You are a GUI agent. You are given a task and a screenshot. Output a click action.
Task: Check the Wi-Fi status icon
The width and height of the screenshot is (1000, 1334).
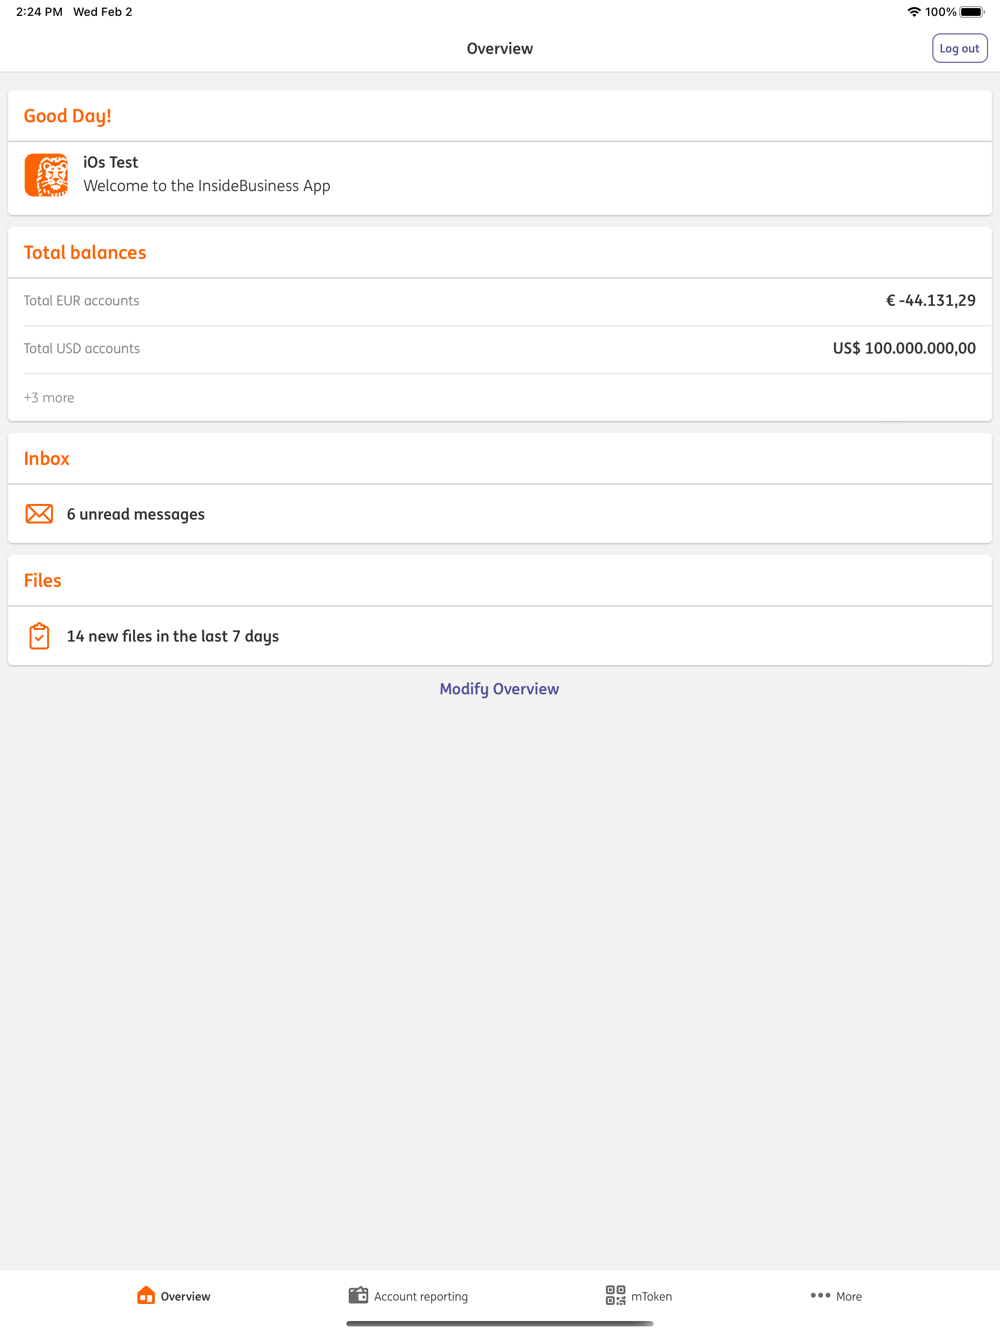click(914, 12)
